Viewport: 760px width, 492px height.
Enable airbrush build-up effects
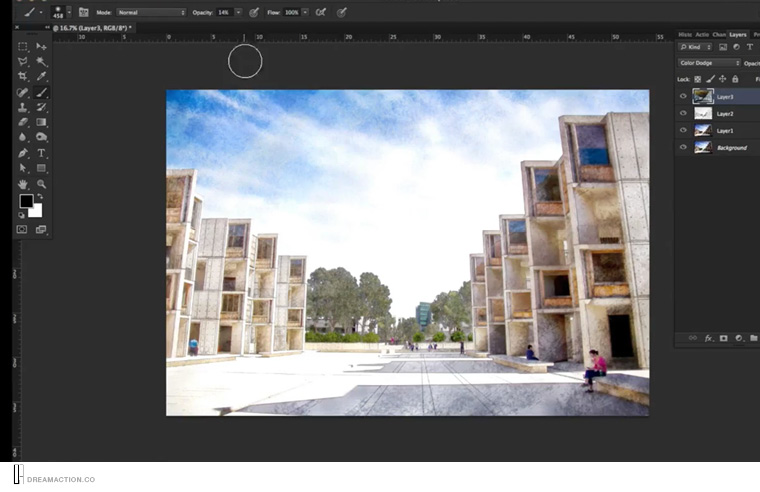(x=320, y=13)
